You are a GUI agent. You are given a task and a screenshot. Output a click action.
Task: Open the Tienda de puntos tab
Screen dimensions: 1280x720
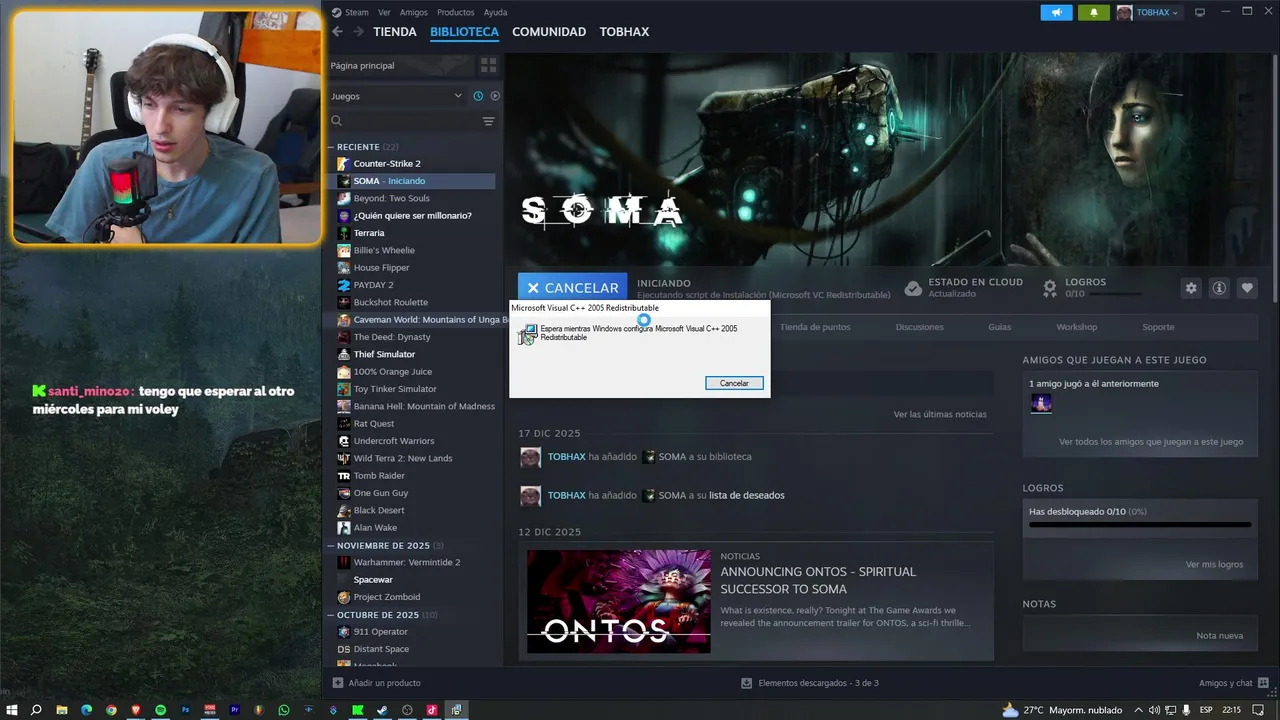815,327
